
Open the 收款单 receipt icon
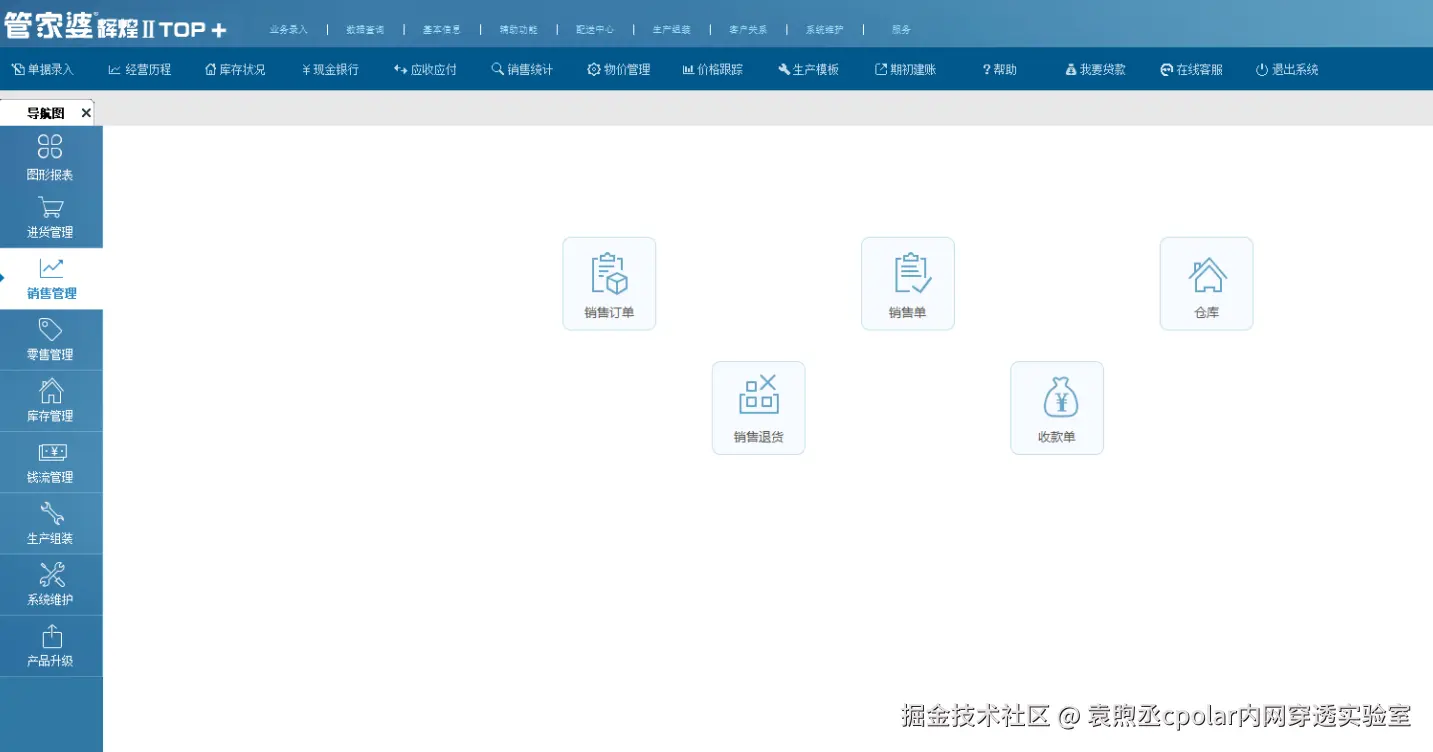1056,407
